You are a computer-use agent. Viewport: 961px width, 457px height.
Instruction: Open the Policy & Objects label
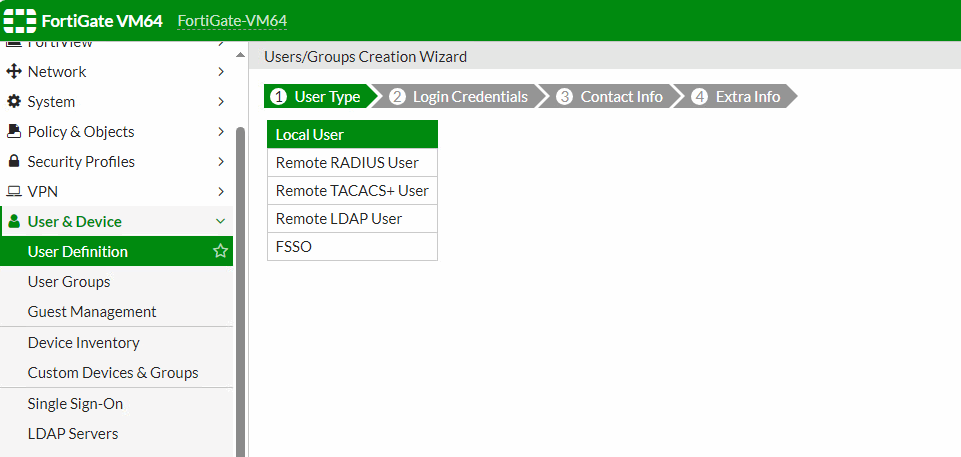pos(81,132)
